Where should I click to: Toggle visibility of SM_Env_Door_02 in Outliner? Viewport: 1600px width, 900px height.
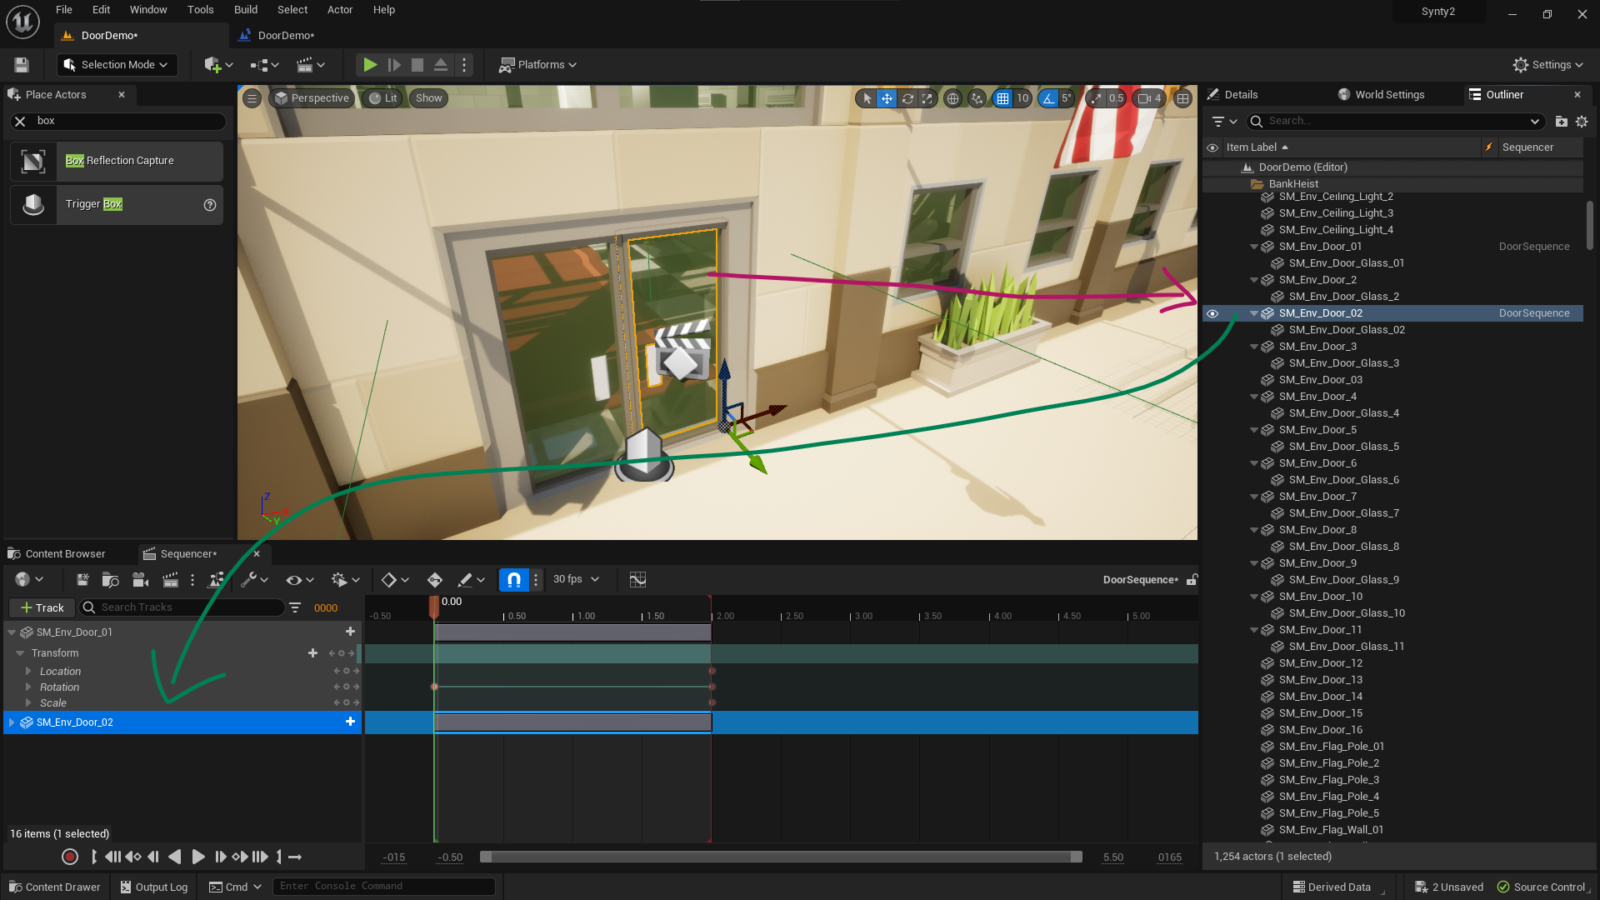click(x=1213, y=313)
